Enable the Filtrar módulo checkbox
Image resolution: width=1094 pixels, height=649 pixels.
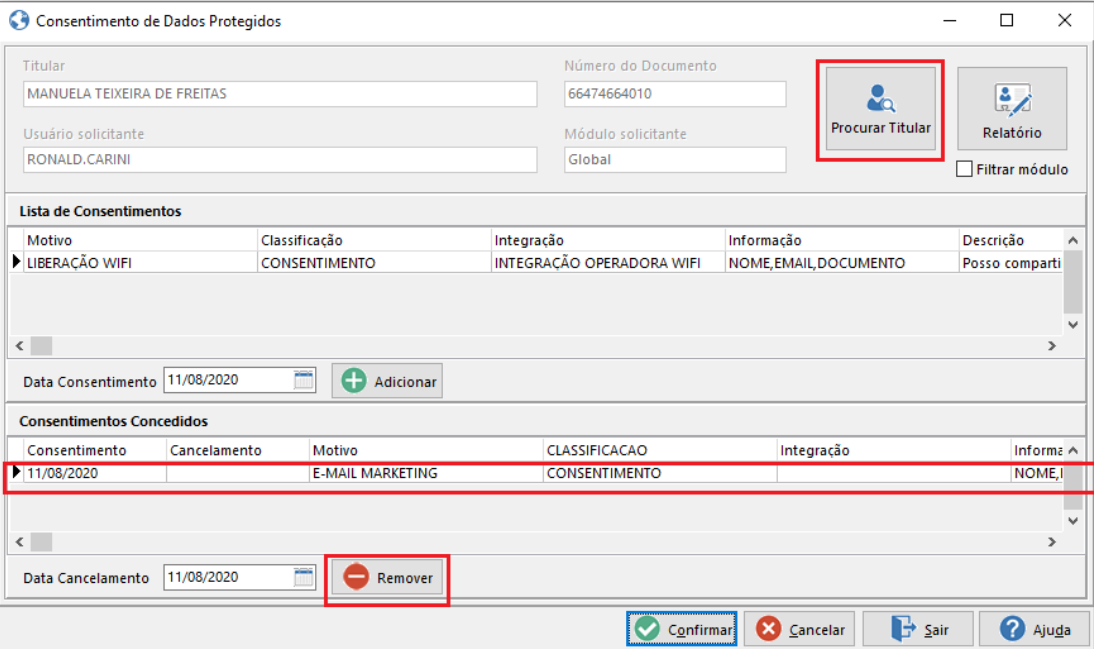[964, 169]
